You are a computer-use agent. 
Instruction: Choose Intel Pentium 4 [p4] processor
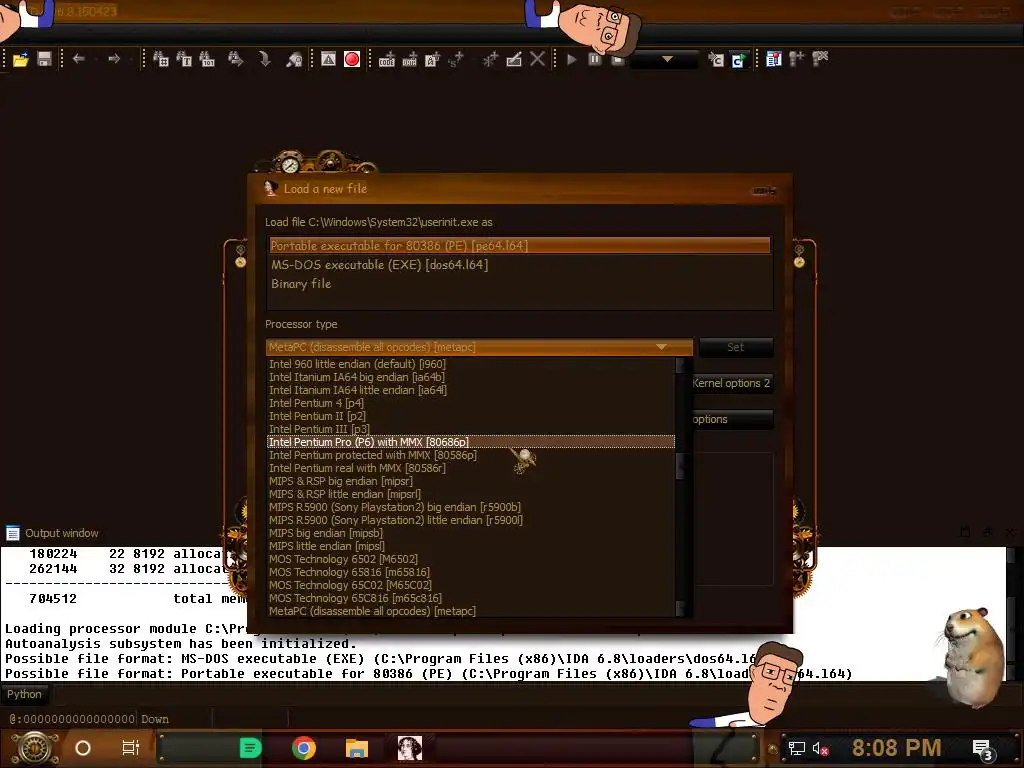[471, 403]
